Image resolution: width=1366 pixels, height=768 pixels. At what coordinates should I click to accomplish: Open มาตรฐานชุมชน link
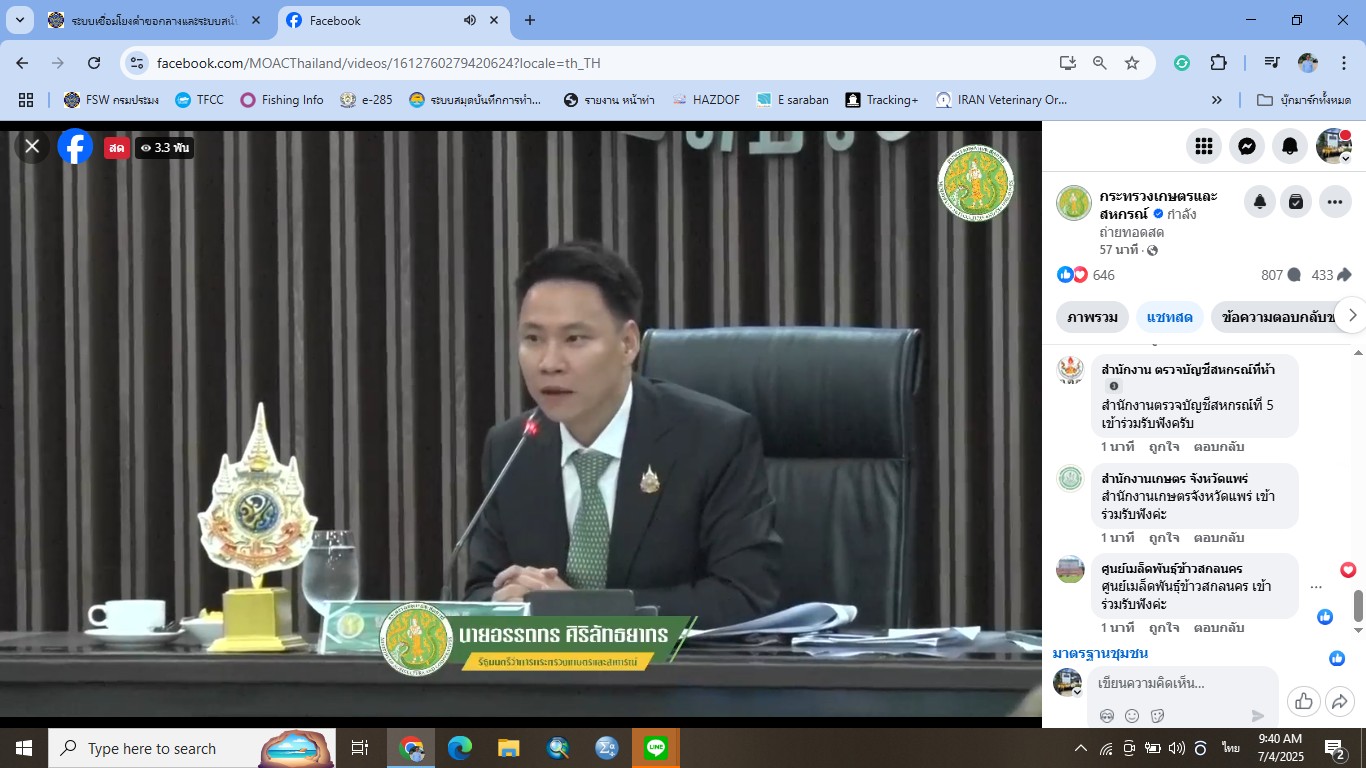coord(1100,653)
